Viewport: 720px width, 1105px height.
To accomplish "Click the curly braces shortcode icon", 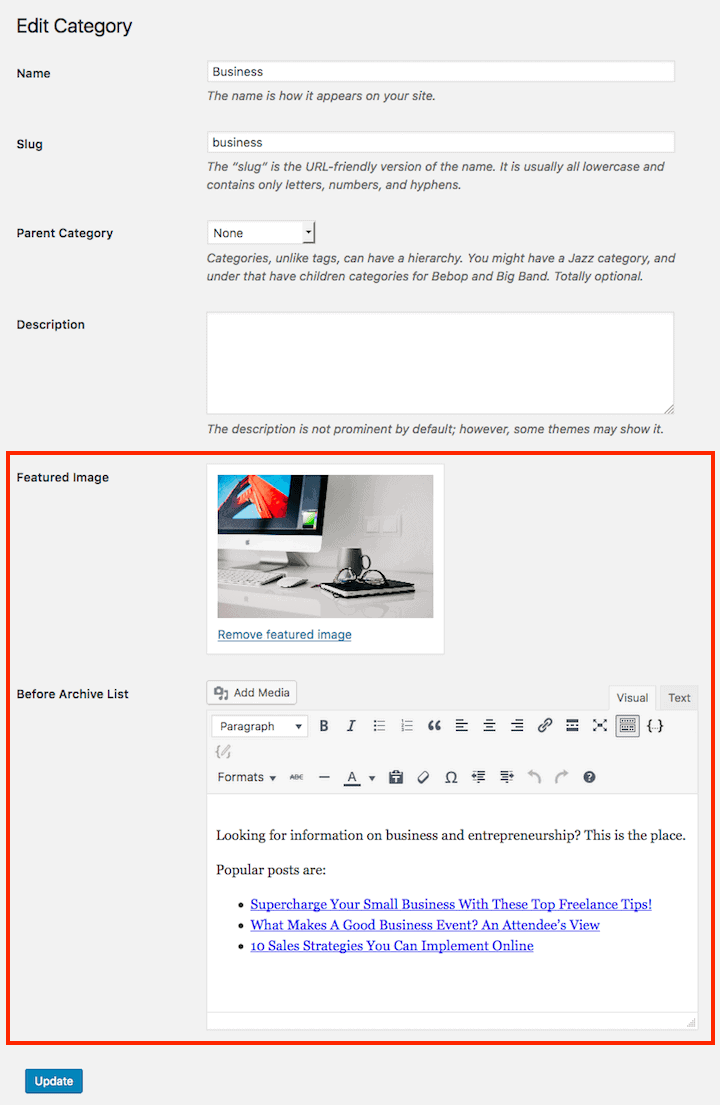I will (x=655, y=726).
